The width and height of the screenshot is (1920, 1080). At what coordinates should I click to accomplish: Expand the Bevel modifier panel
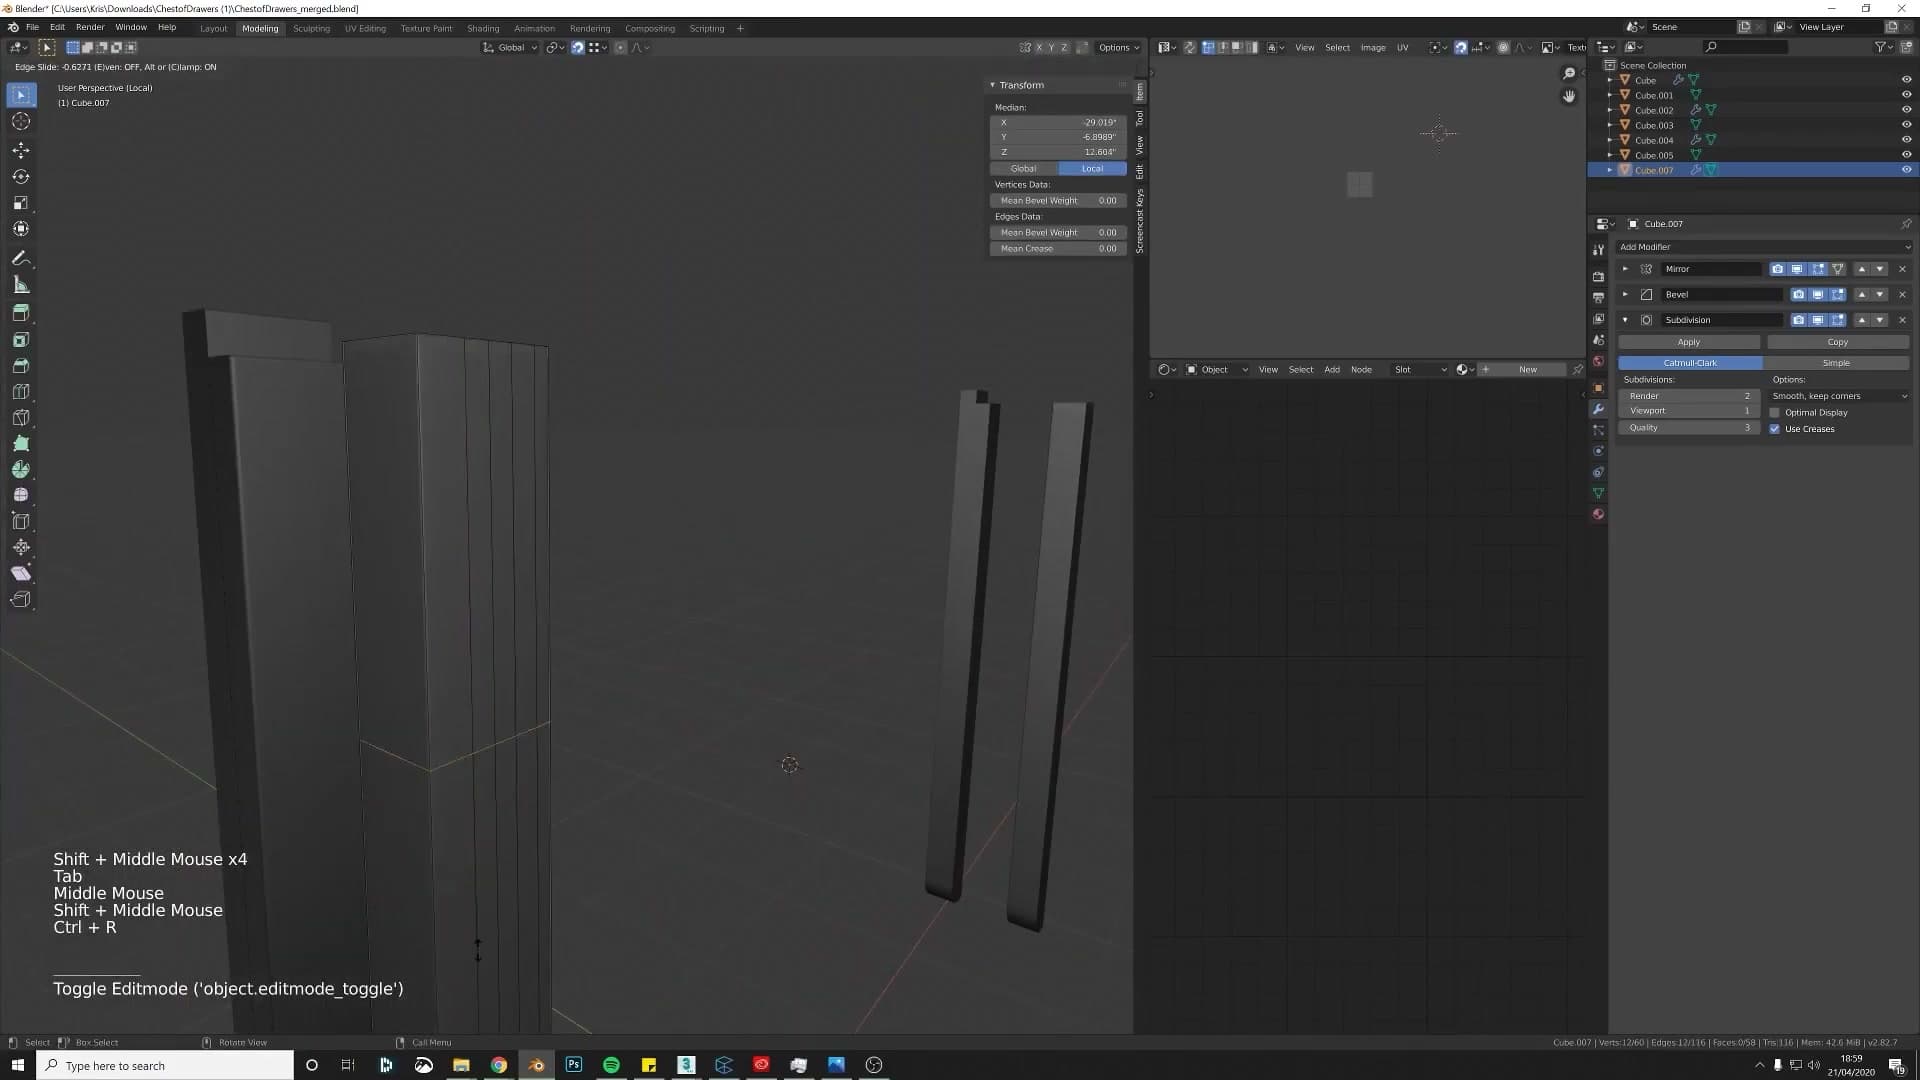click(x=1625, y=295)
